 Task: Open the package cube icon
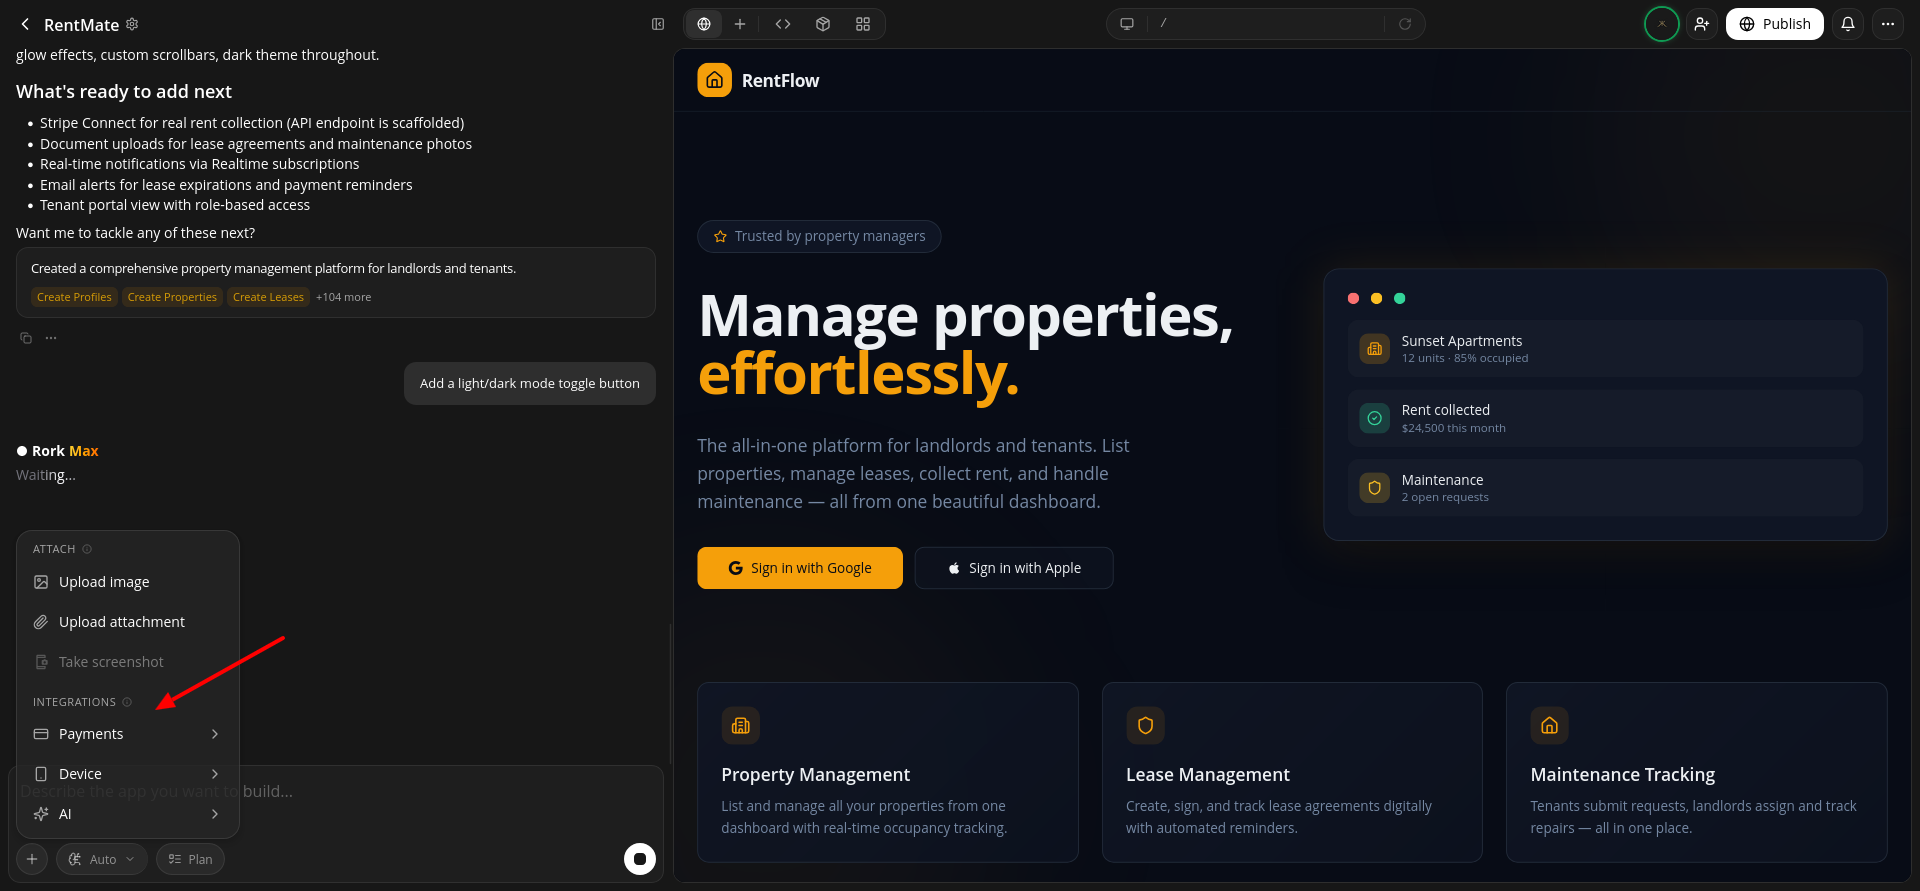point(823,24)
